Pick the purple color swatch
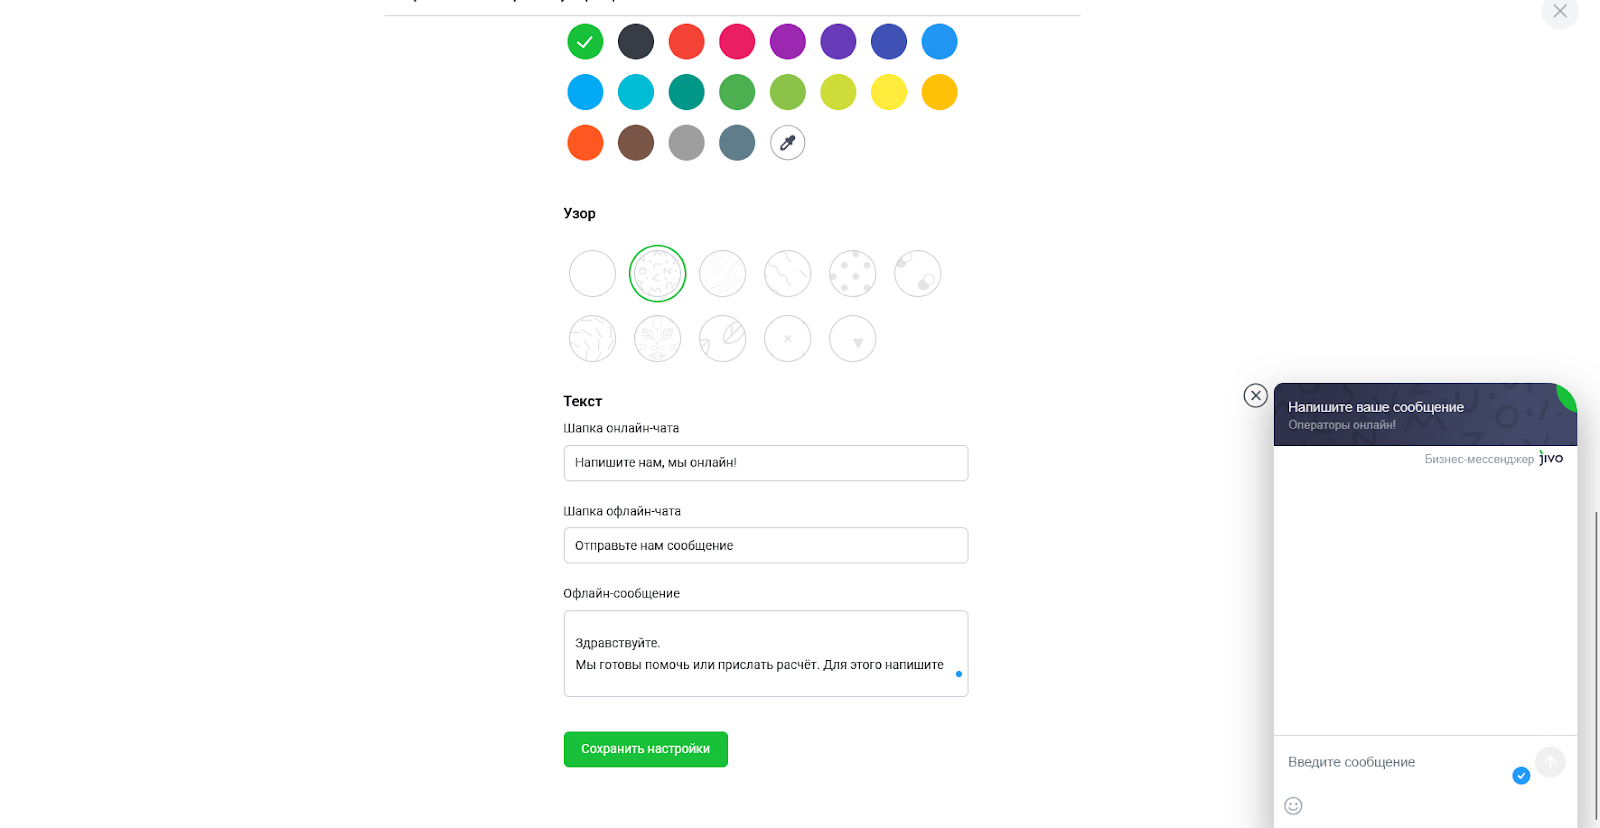This screenshot has height=828, width=1600. (x=787, y=42)
